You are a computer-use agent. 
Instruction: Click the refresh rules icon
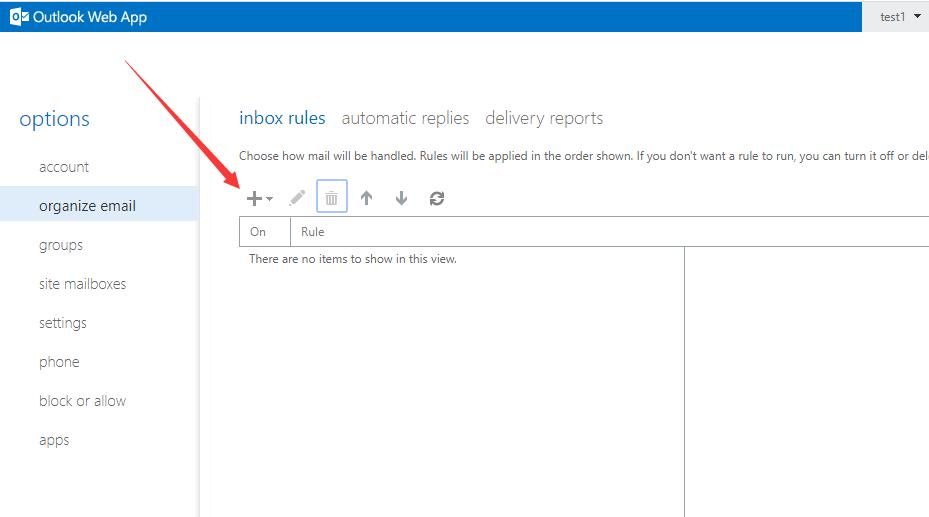[x=437, y=198]
